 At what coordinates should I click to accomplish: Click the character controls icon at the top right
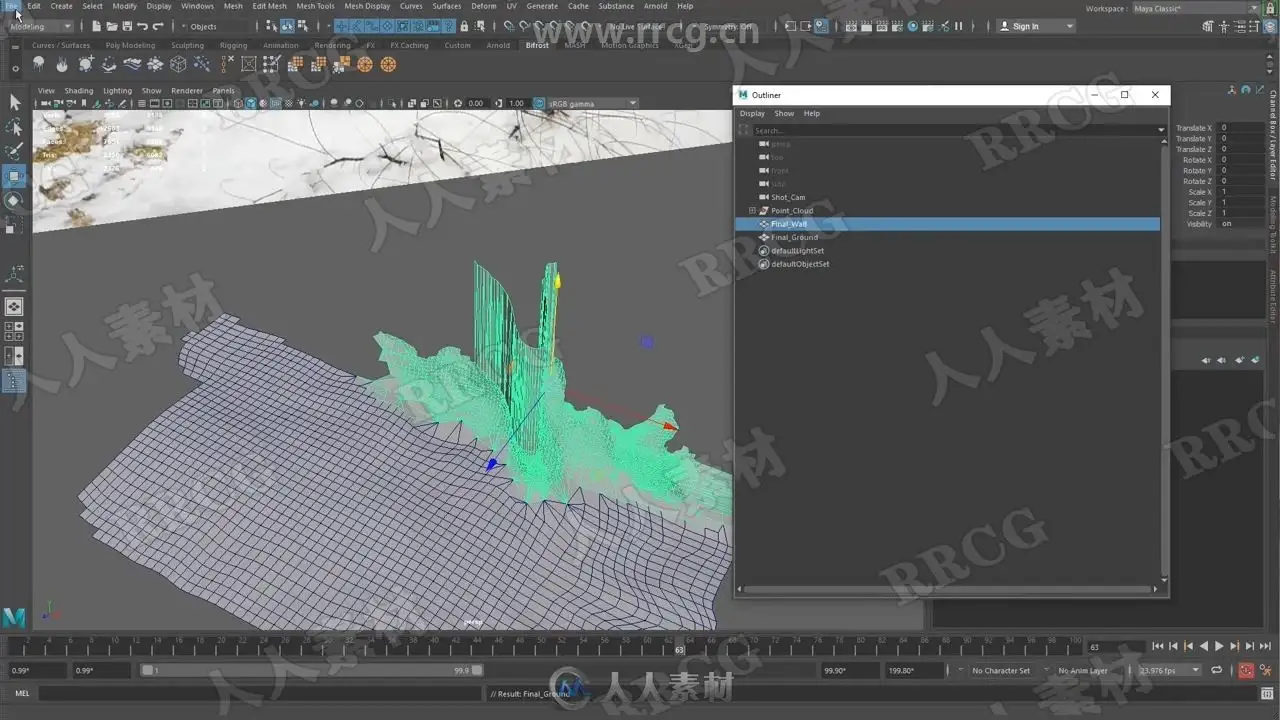point(1224,26)
